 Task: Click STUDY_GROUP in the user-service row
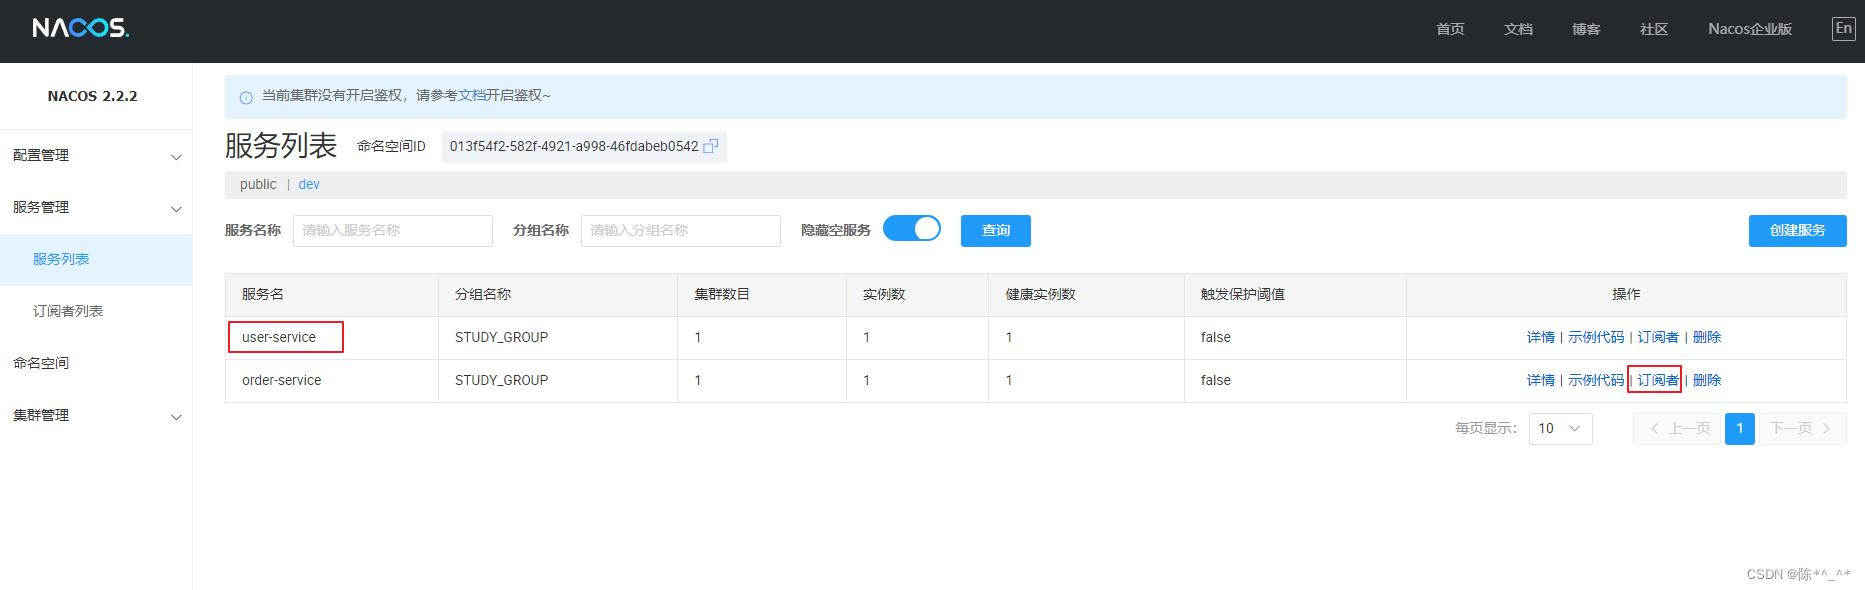click(501, 337)
